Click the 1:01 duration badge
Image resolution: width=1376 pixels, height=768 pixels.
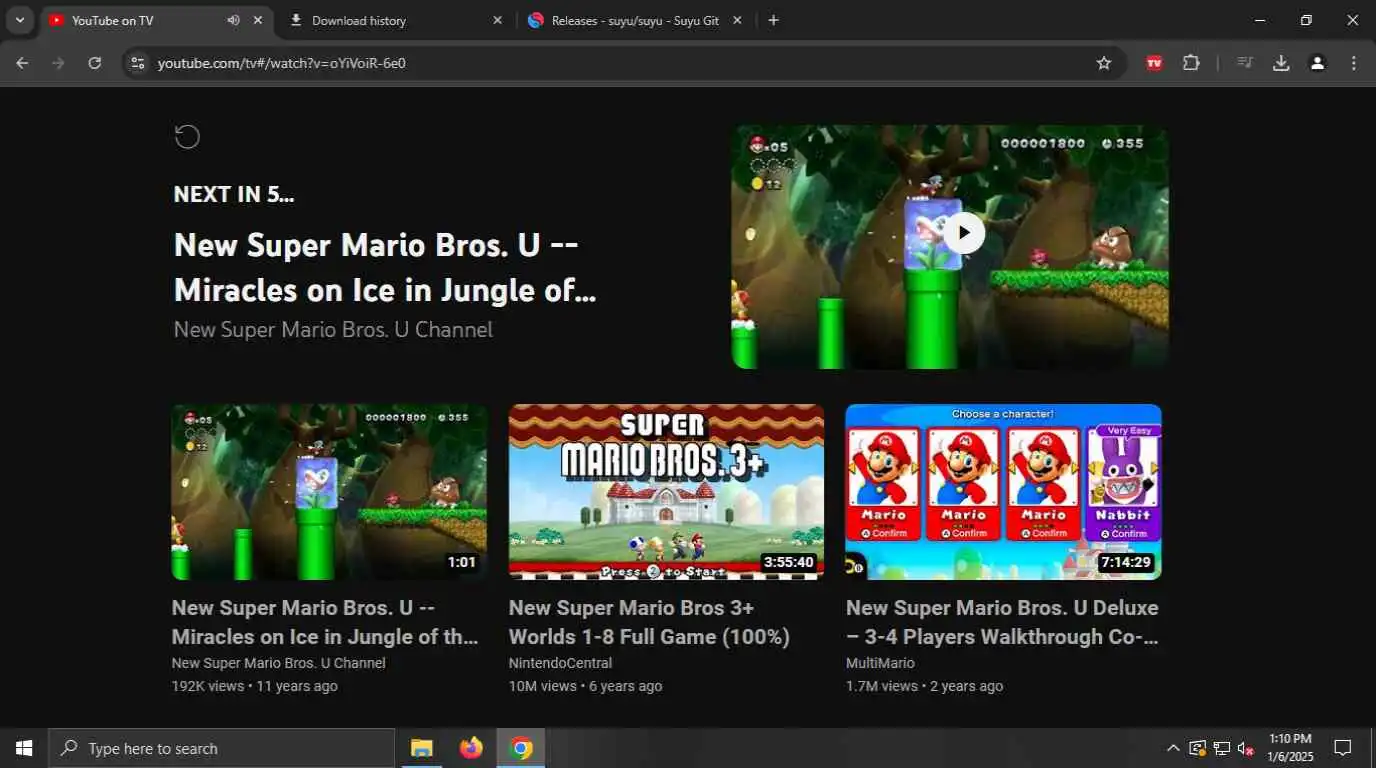point(461,562)
